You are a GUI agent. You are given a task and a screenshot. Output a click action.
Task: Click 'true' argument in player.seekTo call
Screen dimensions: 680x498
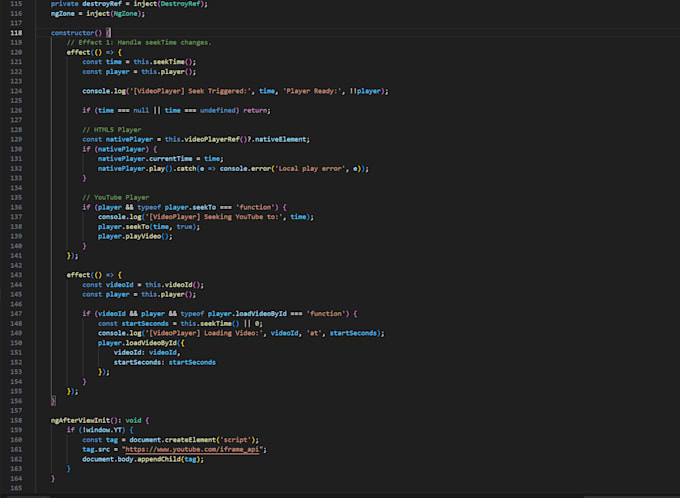(184, 227)
